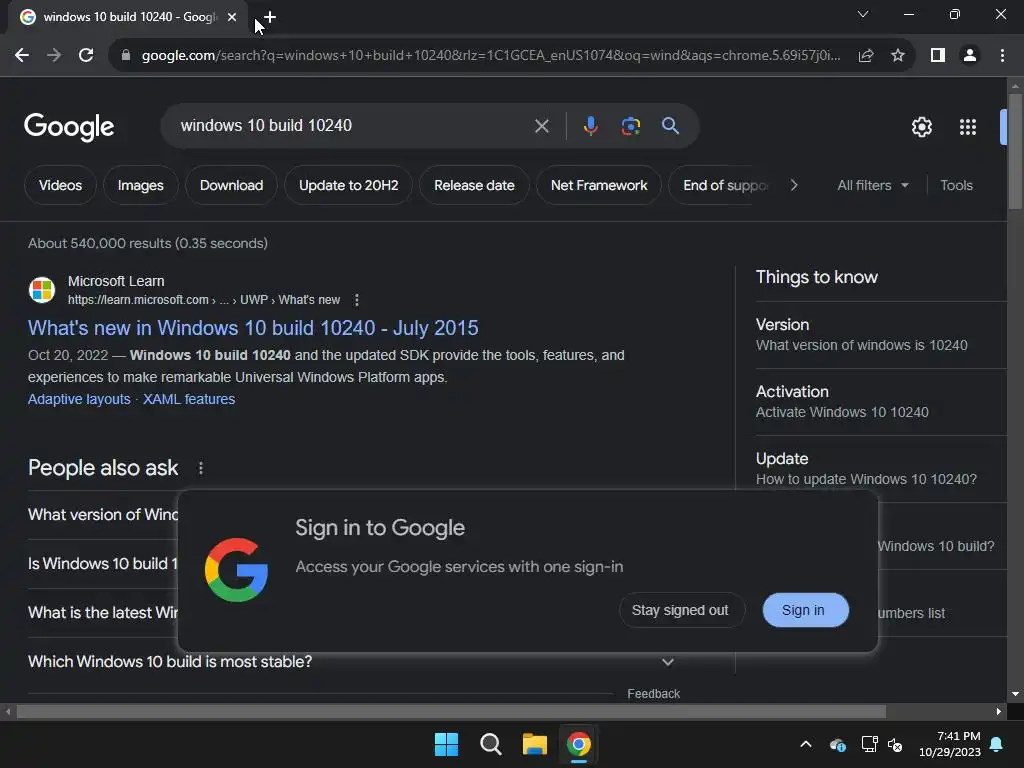The image size is (1024, 768).
Task: Start voice search with the microphone
Action: [x=590, y=125]
